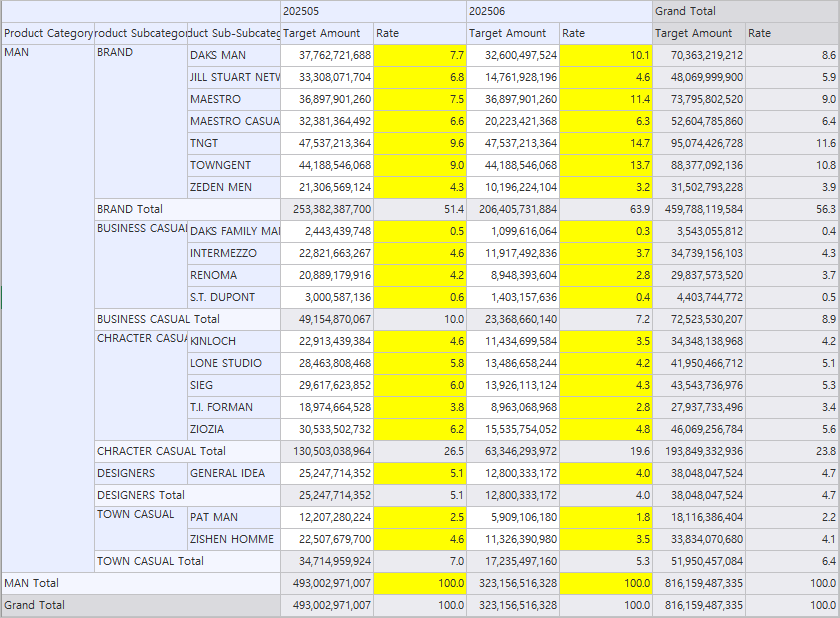840x618 pixels.
Task: Select the DESIGNERS Total subtotal label
Action: (x=188, y=495)
